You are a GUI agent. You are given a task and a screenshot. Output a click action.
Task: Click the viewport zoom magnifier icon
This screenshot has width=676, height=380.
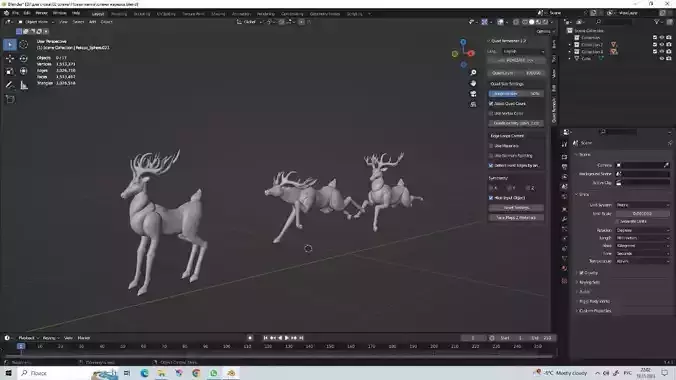pos(473,72)
